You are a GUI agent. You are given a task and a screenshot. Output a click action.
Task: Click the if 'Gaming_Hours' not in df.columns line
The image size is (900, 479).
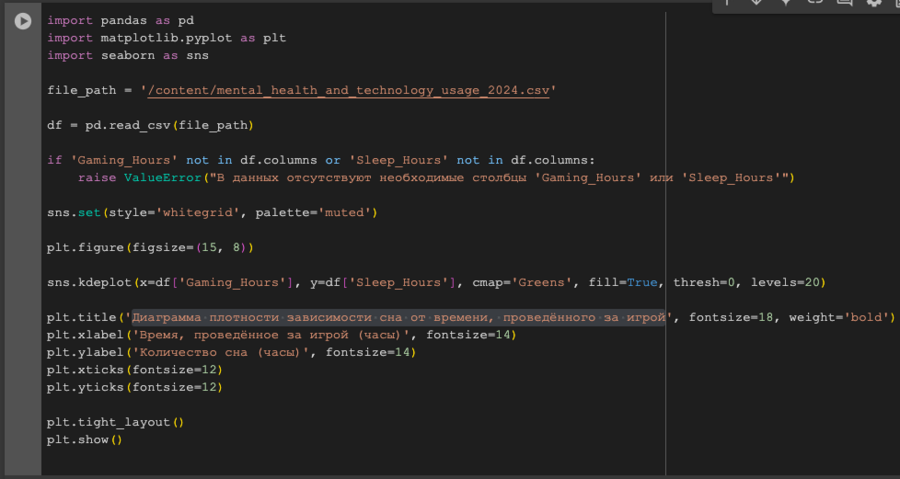[321, 160]
